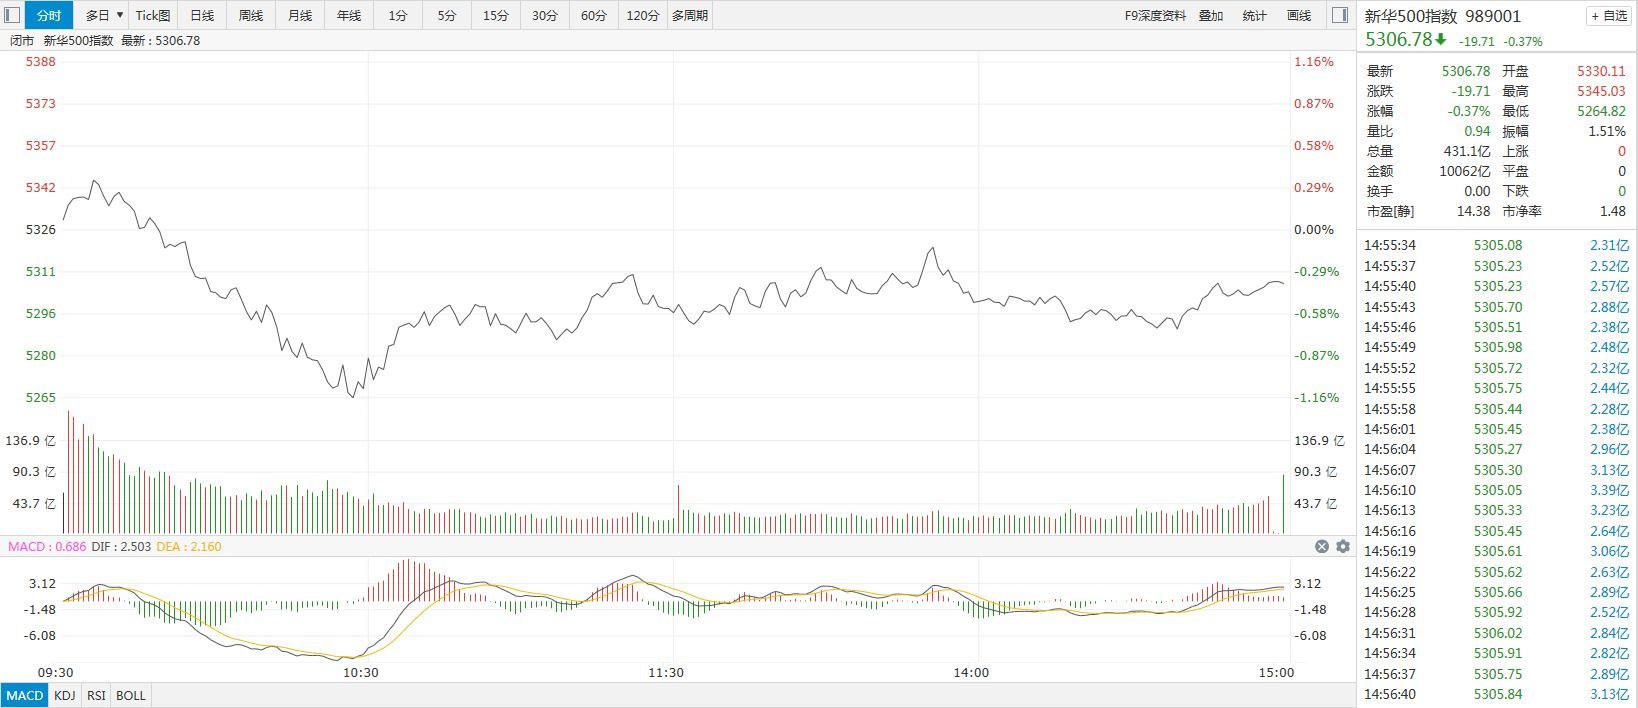Switch indicator to RSI
The height and width of the screenshot is (708, 1638).
point(96,695)
